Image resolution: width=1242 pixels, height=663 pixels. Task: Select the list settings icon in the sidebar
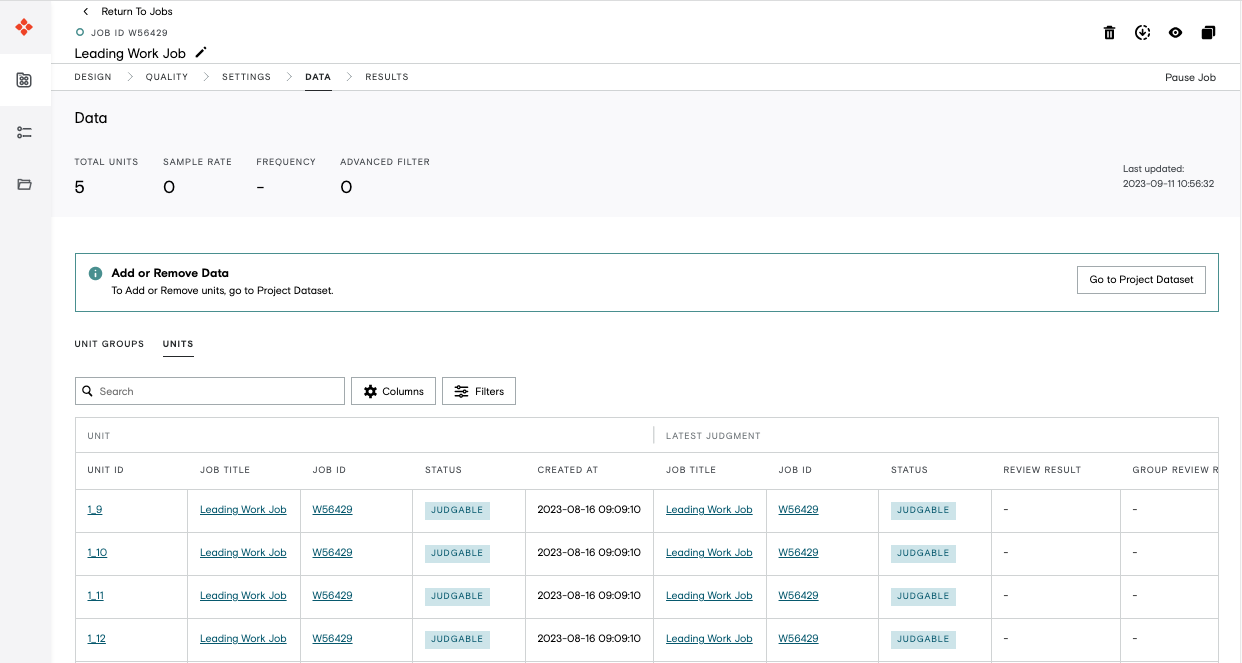pyautogui.click(x=24, y=131)
